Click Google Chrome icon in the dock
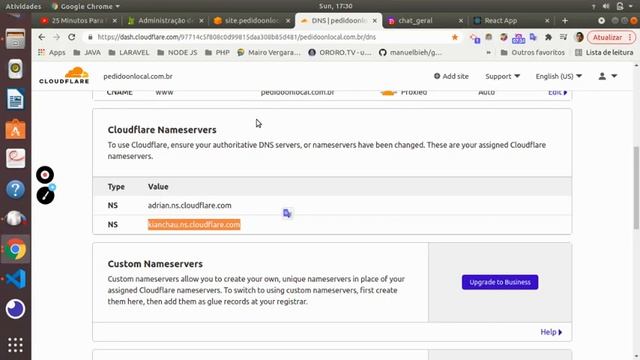The image size is (640, 360). [x=16, y=249]
